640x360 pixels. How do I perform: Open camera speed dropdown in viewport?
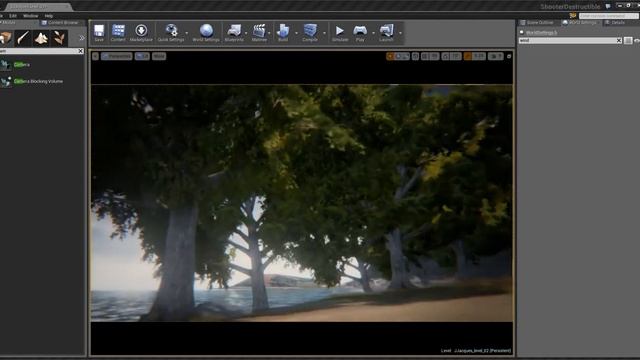click(x=496, y=56)
